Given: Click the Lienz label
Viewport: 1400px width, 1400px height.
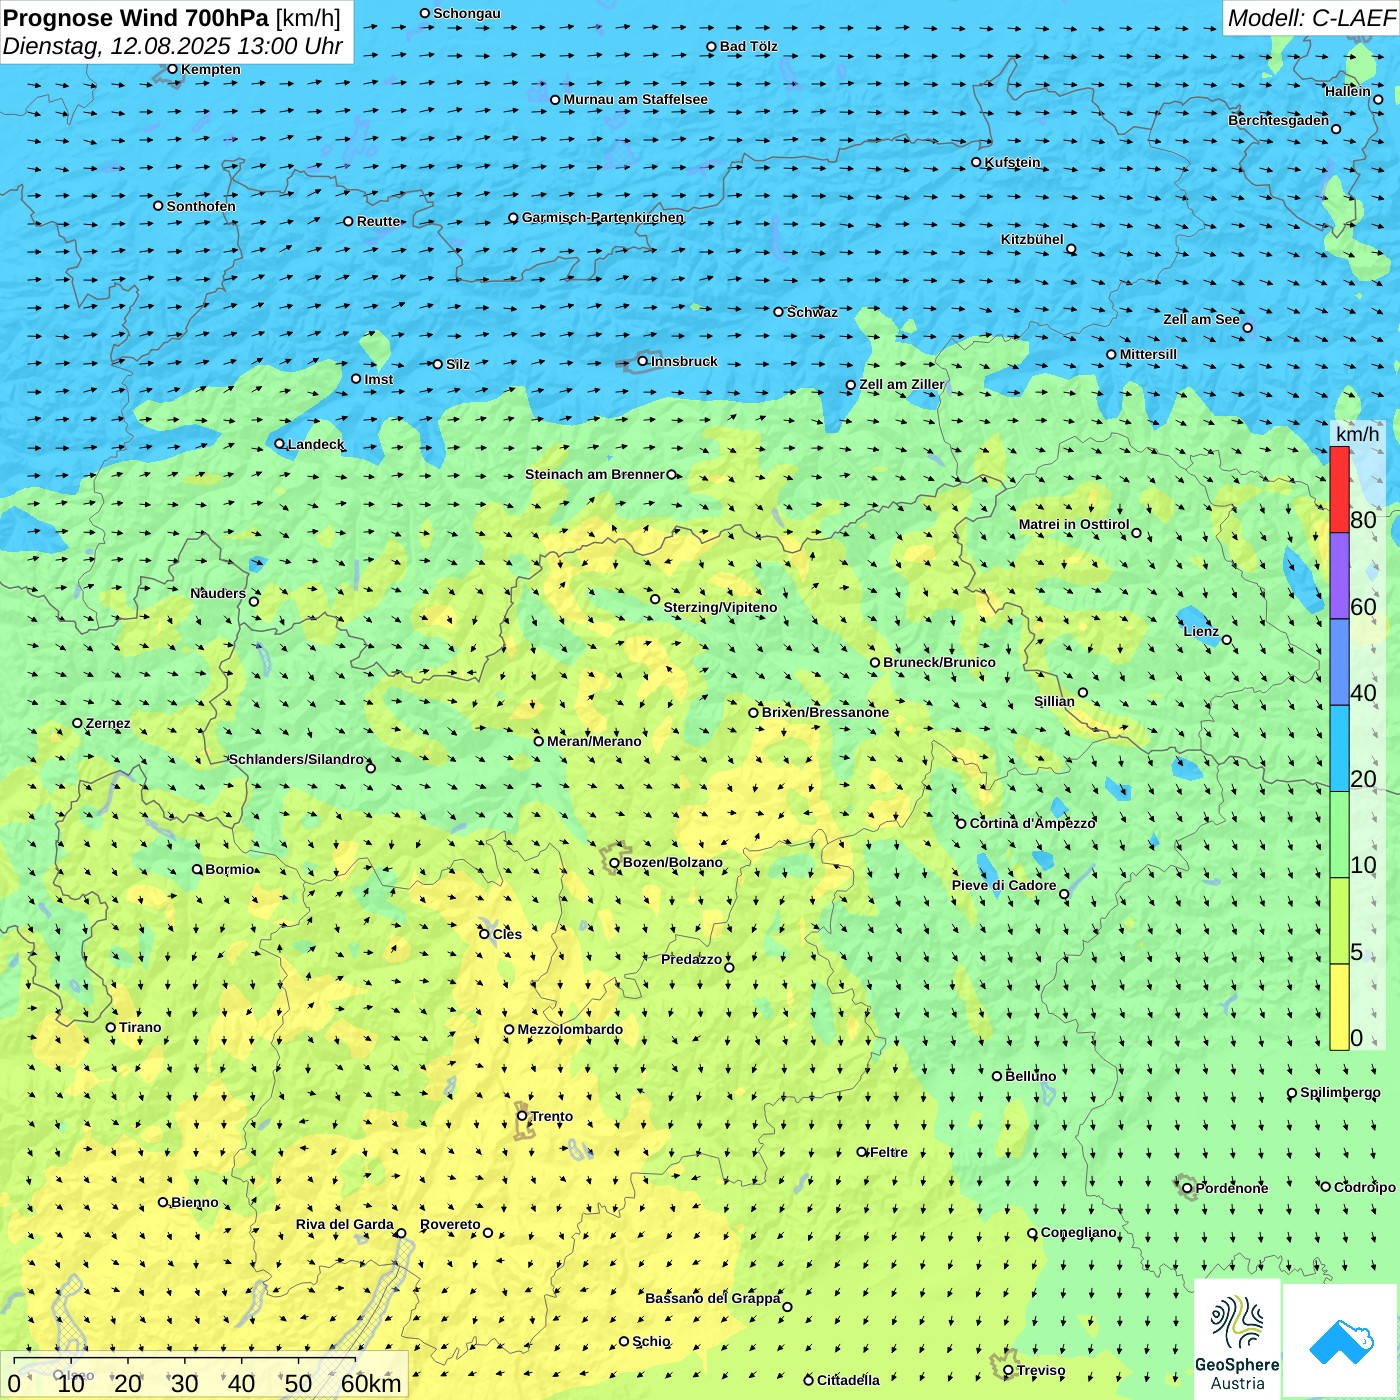Looking at the screenshot, I should coord(1201,631).
